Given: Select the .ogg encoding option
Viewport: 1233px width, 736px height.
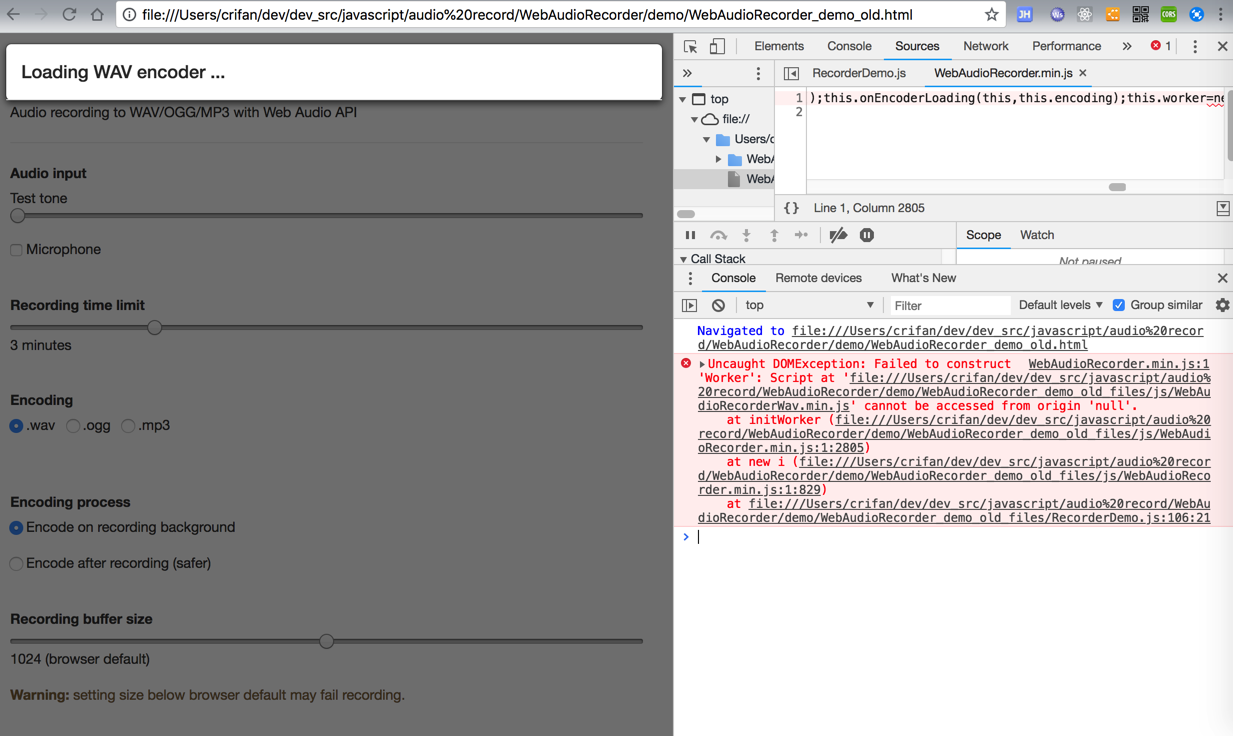Looking at the screenshot, I should (x=73, y=426).
